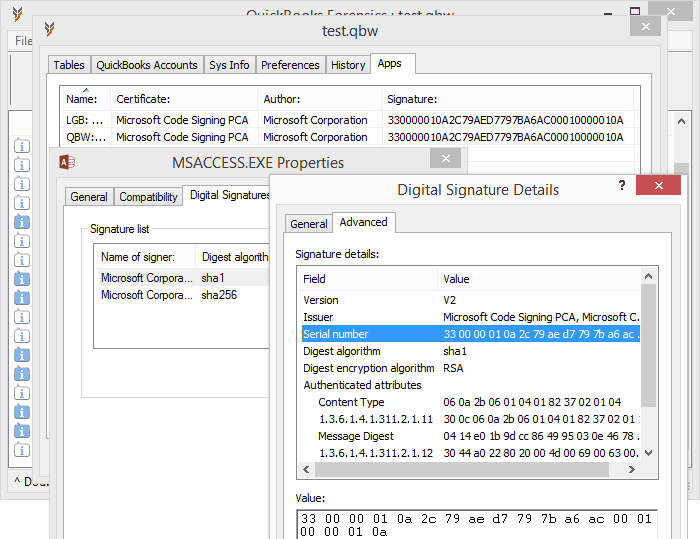The width and height of the screenshot is (700, 539).
Task: Click main window scroll up arrow
Action: 681,121
